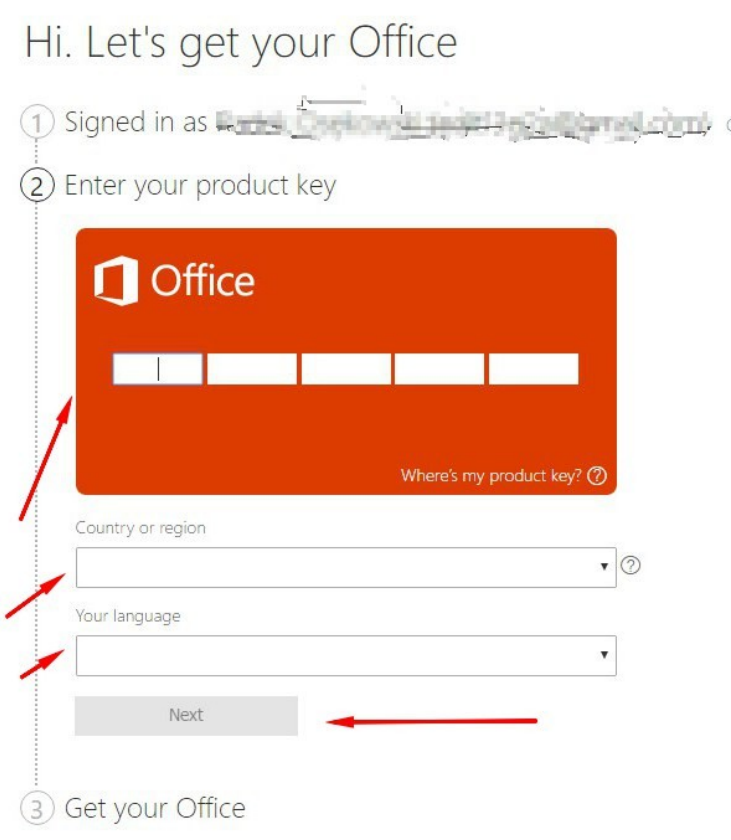731x840 pixels.
Task: Click the Country or region dropdown arrow
Action: click(x=604, y=567)
